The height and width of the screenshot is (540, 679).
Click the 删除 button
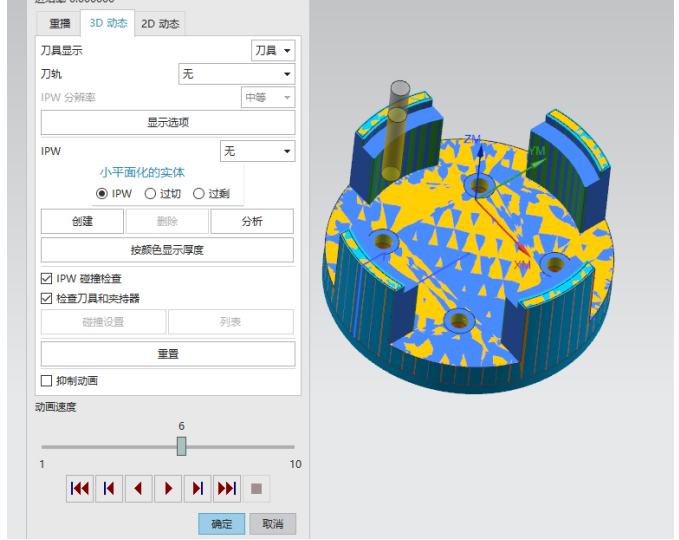pos(167,221)
